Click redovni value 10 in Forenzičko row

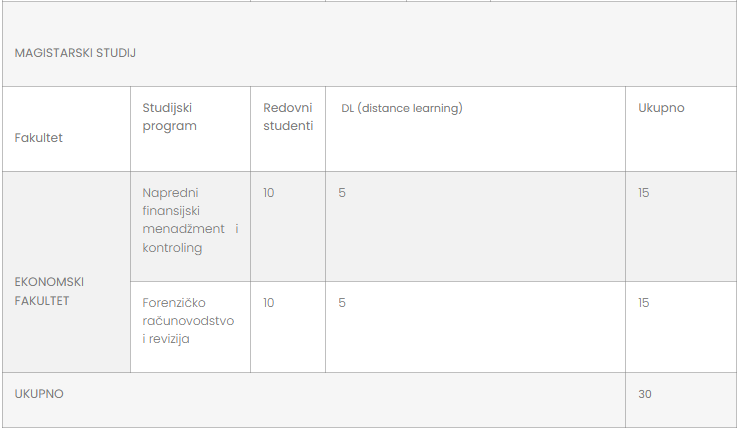268,303
